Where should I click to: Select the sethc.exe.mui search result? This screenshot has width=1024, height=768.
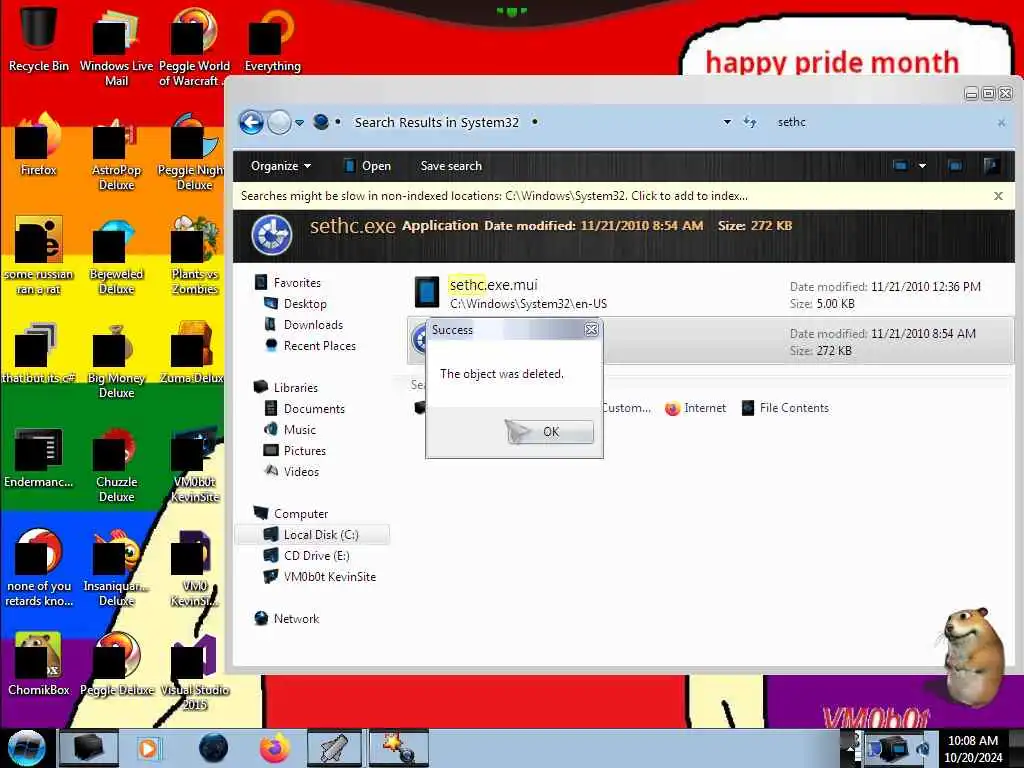pos(711,293)
